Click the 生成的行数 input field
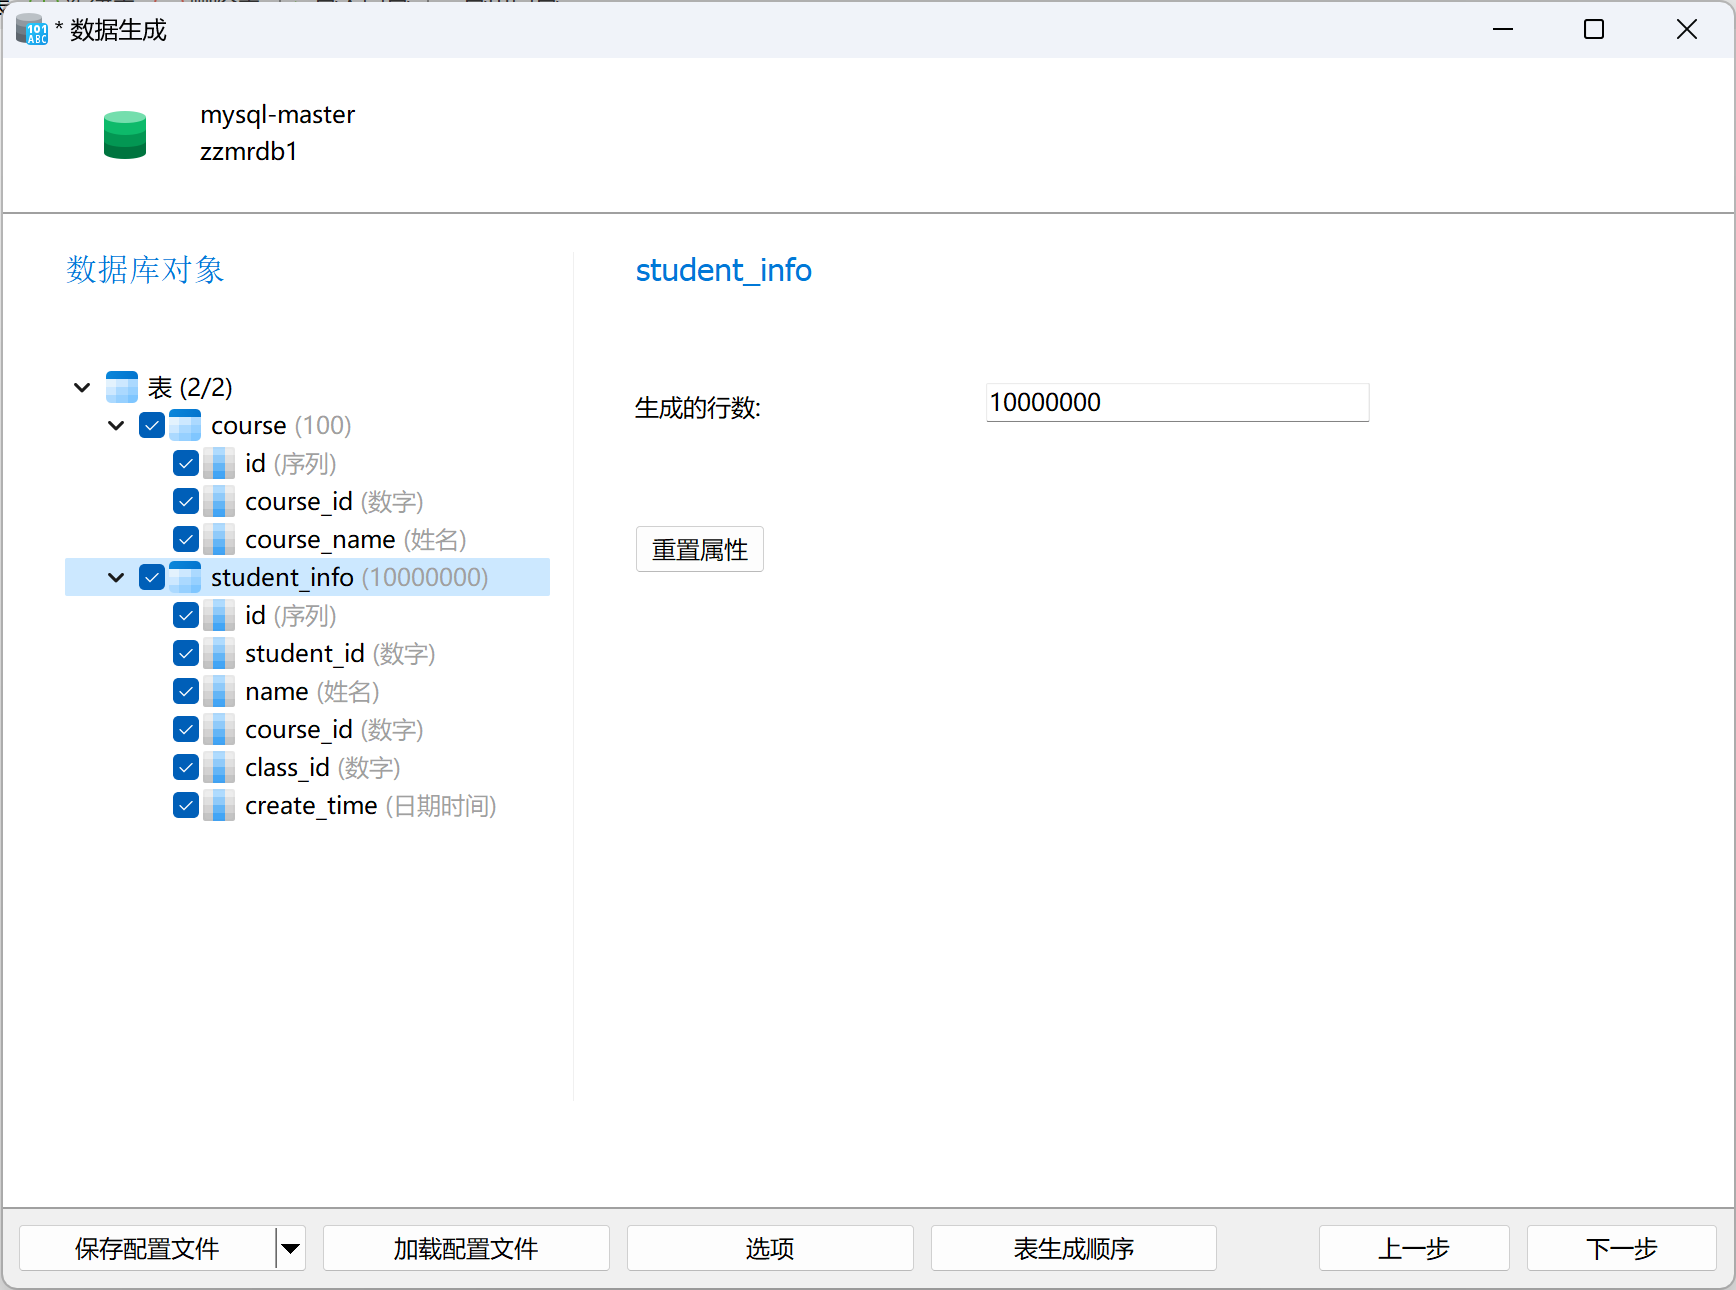Screen dimensions: 1736x1290 click(x=1176, y=402)
